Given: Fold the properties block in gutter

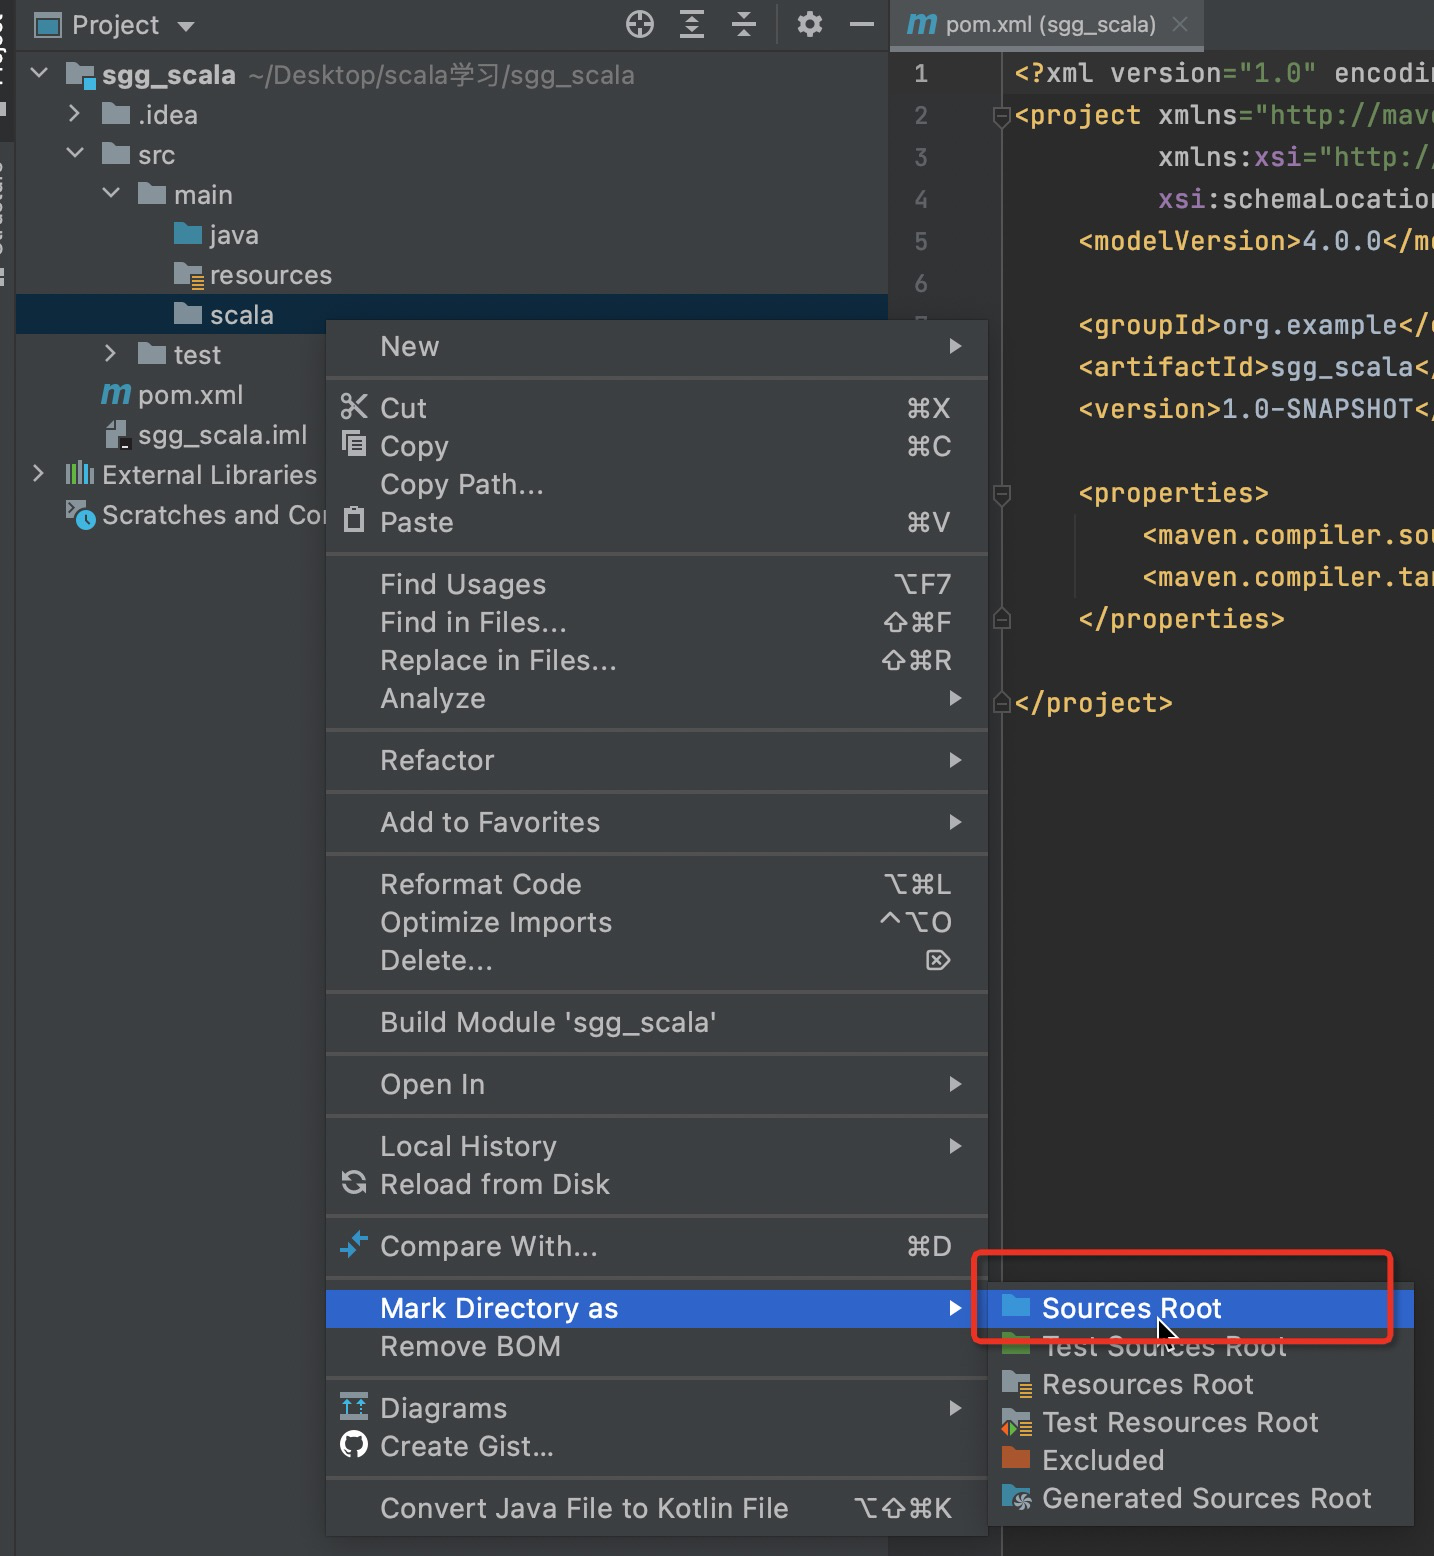Looking at the screenshot, I should 1001,494.
